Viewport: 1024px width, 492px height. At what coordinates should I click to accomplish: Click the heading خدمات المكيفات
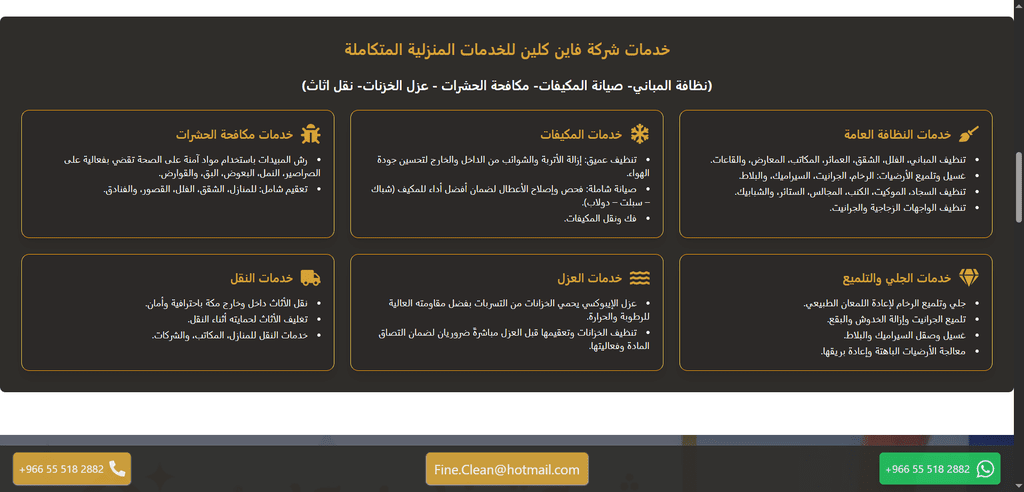tap(581, 135)
